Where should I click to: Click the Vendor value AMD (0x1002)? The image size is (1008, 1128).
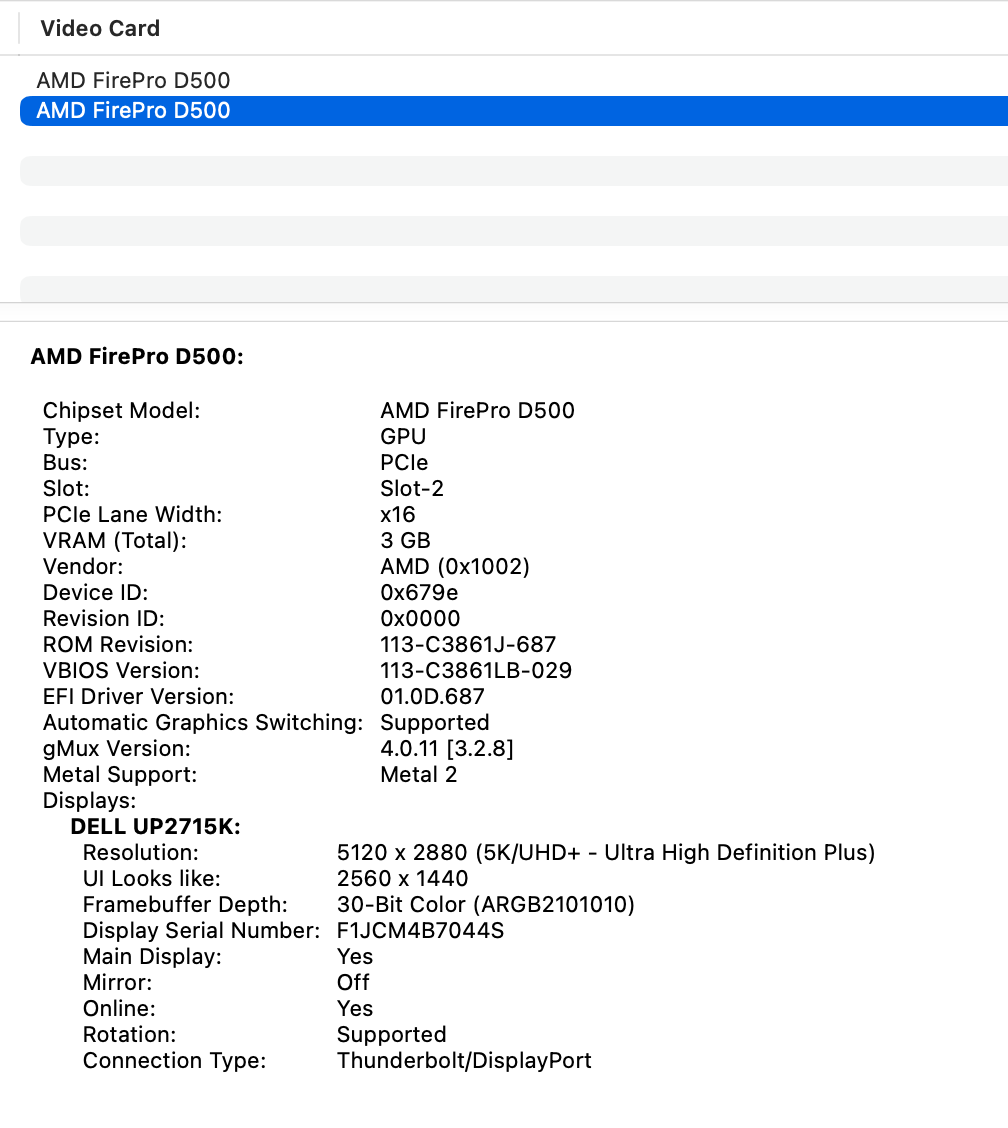455,566
